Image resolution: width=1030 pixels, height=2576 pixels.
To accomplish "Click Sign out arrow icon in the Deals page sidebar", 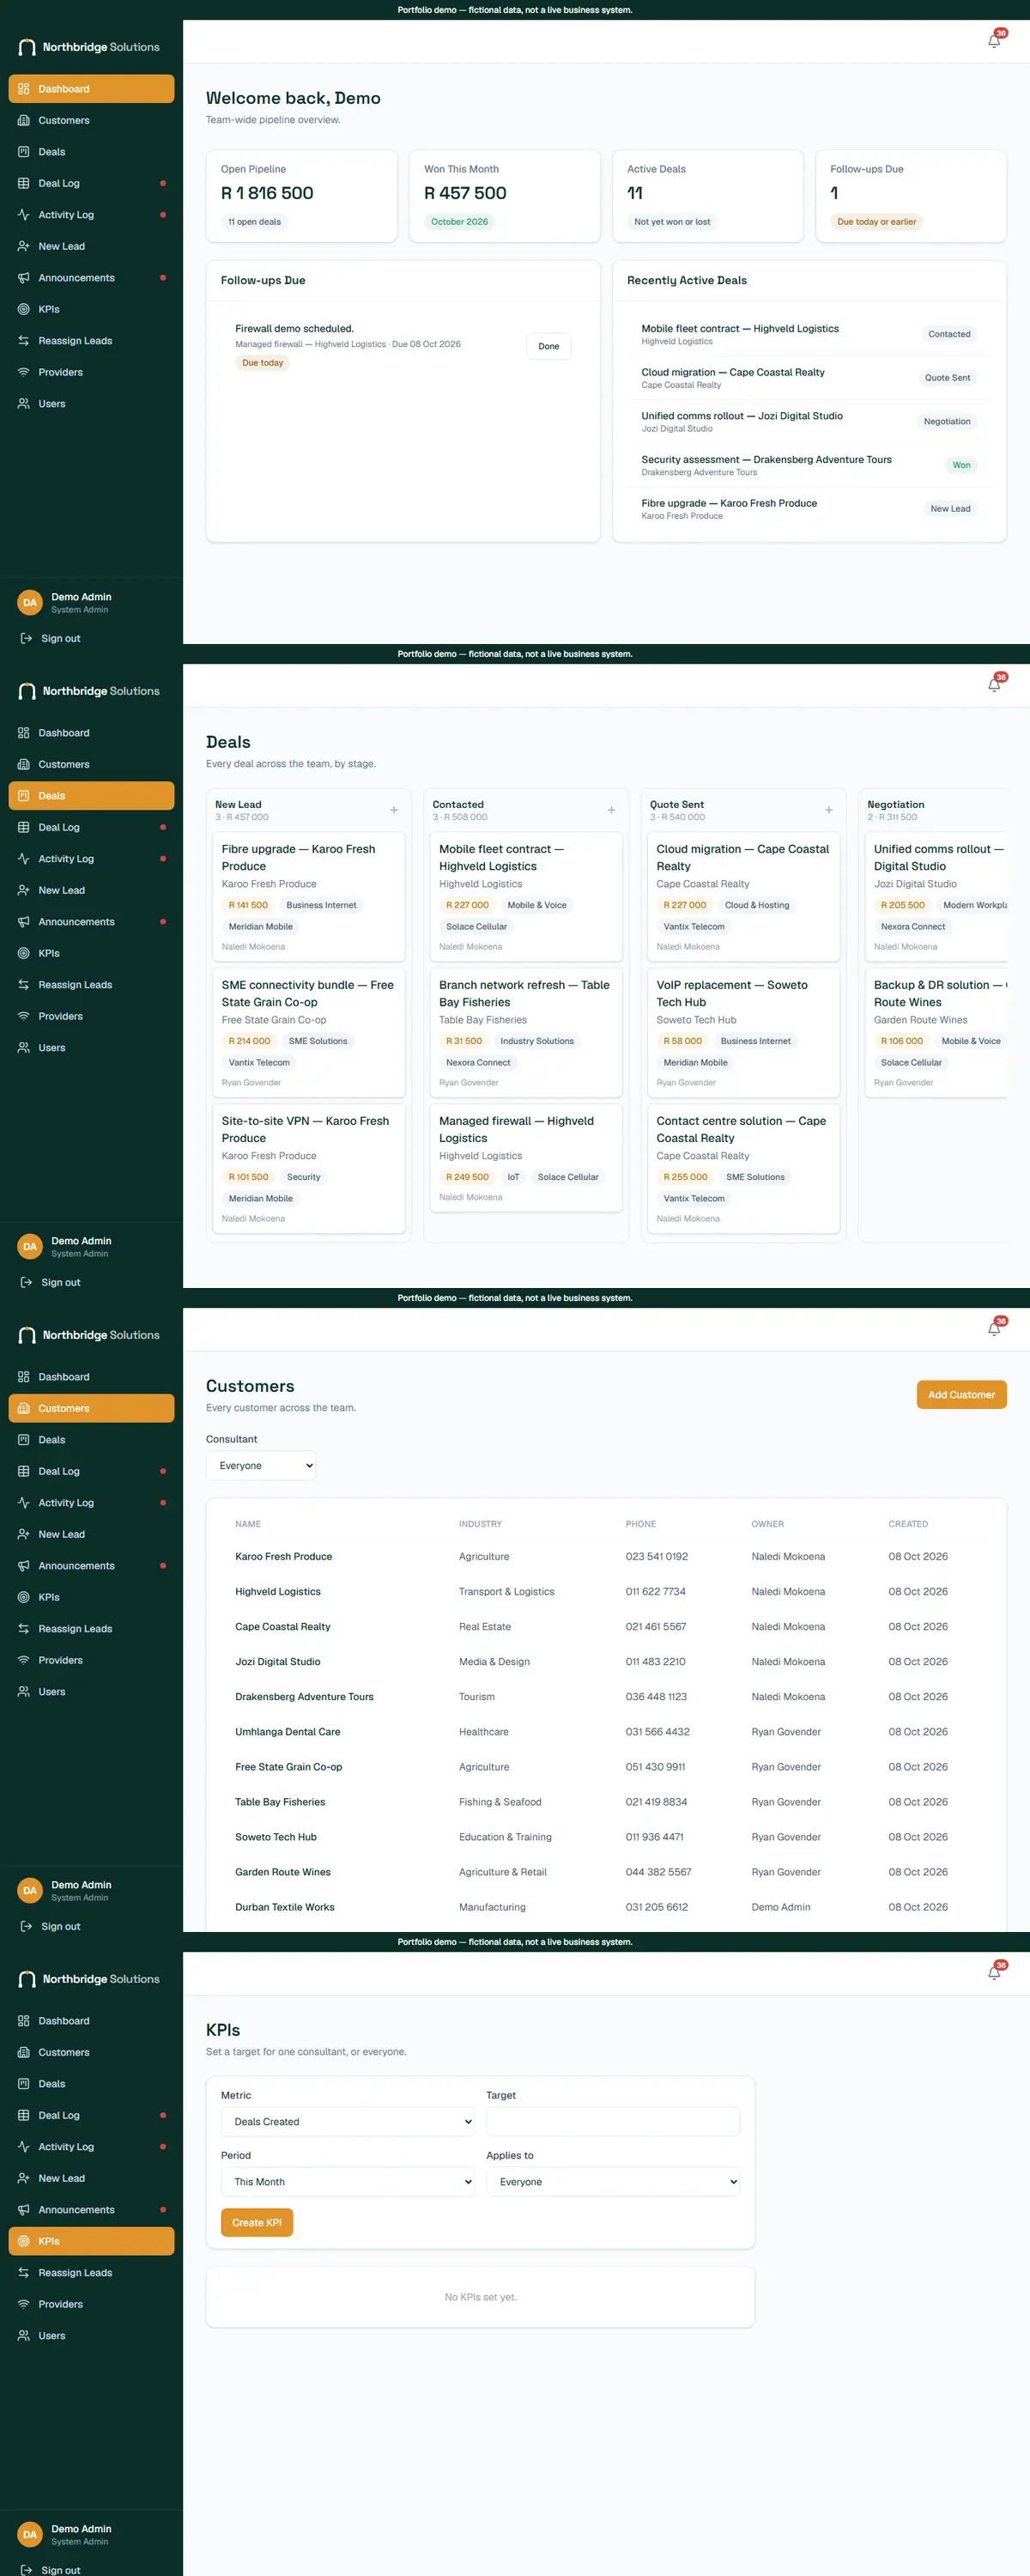I will [x=27, y=1282].
